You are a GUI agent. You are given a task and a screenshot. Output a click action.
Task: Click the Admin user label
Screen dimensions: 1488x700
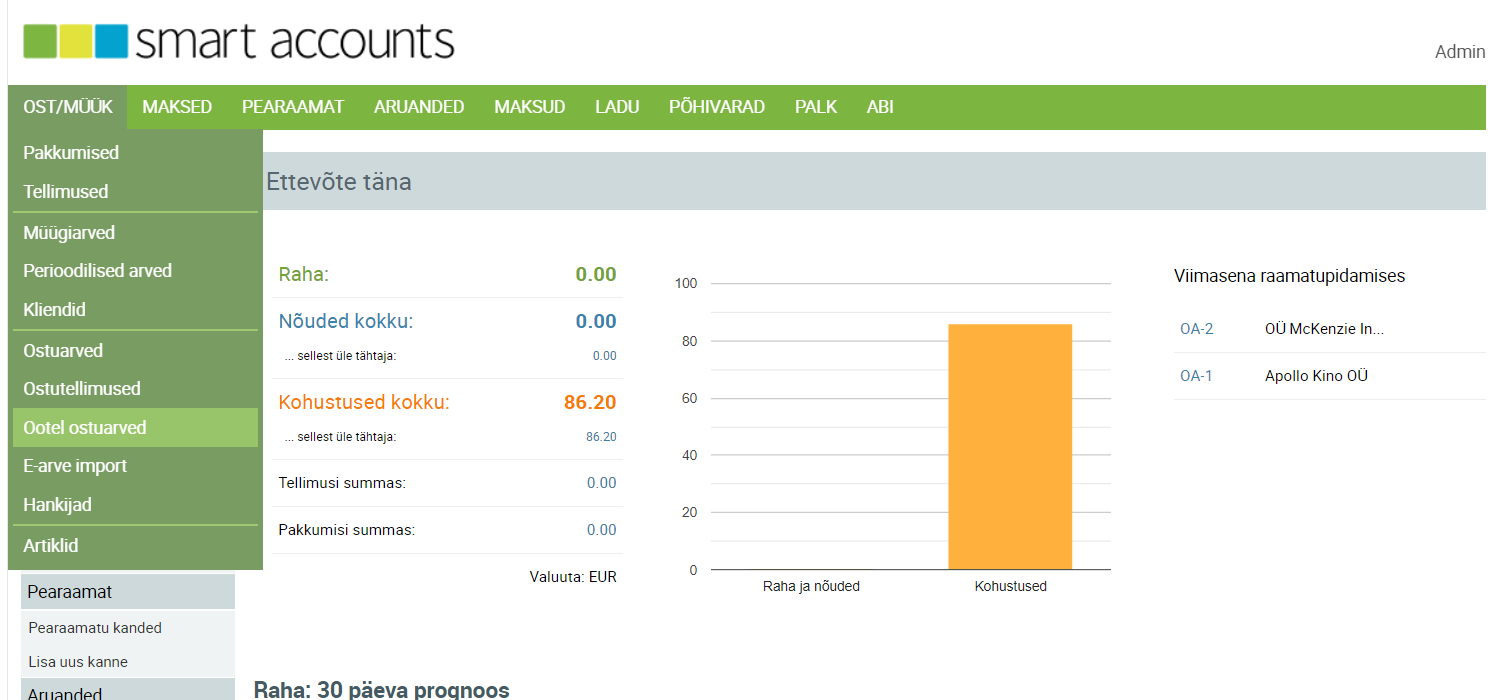(1460, 52)
